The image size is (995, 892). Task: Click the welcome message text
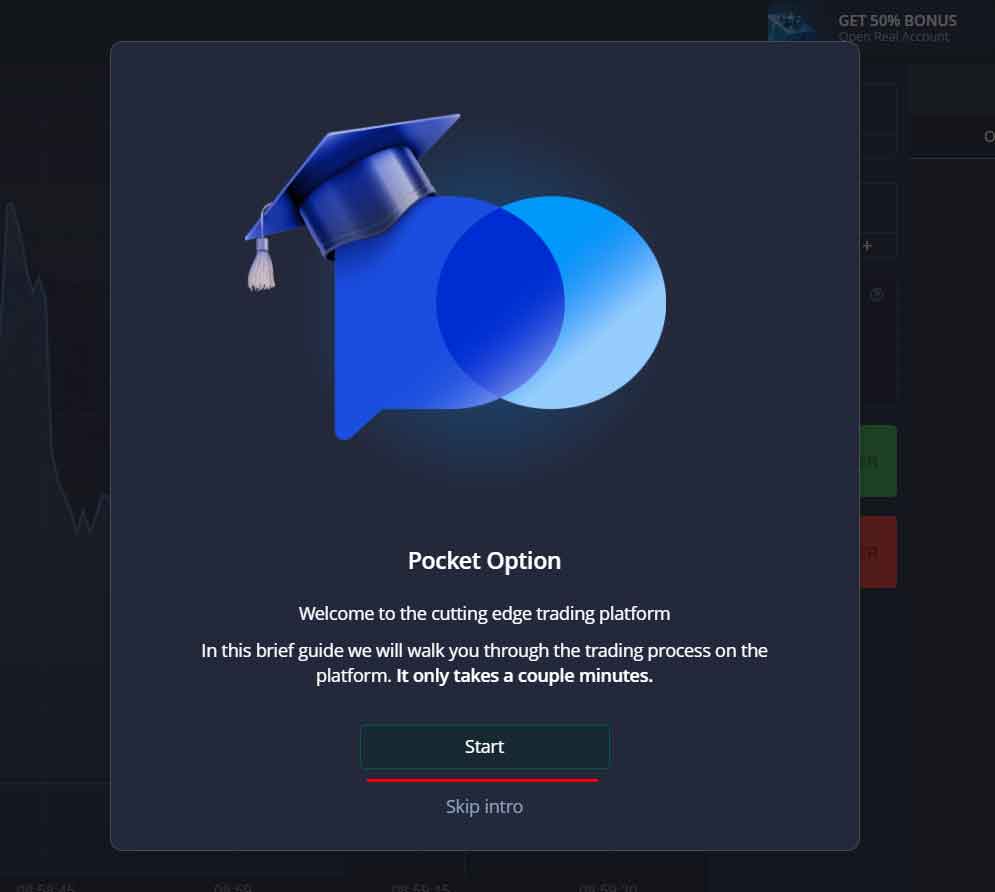tap(484, 613)
